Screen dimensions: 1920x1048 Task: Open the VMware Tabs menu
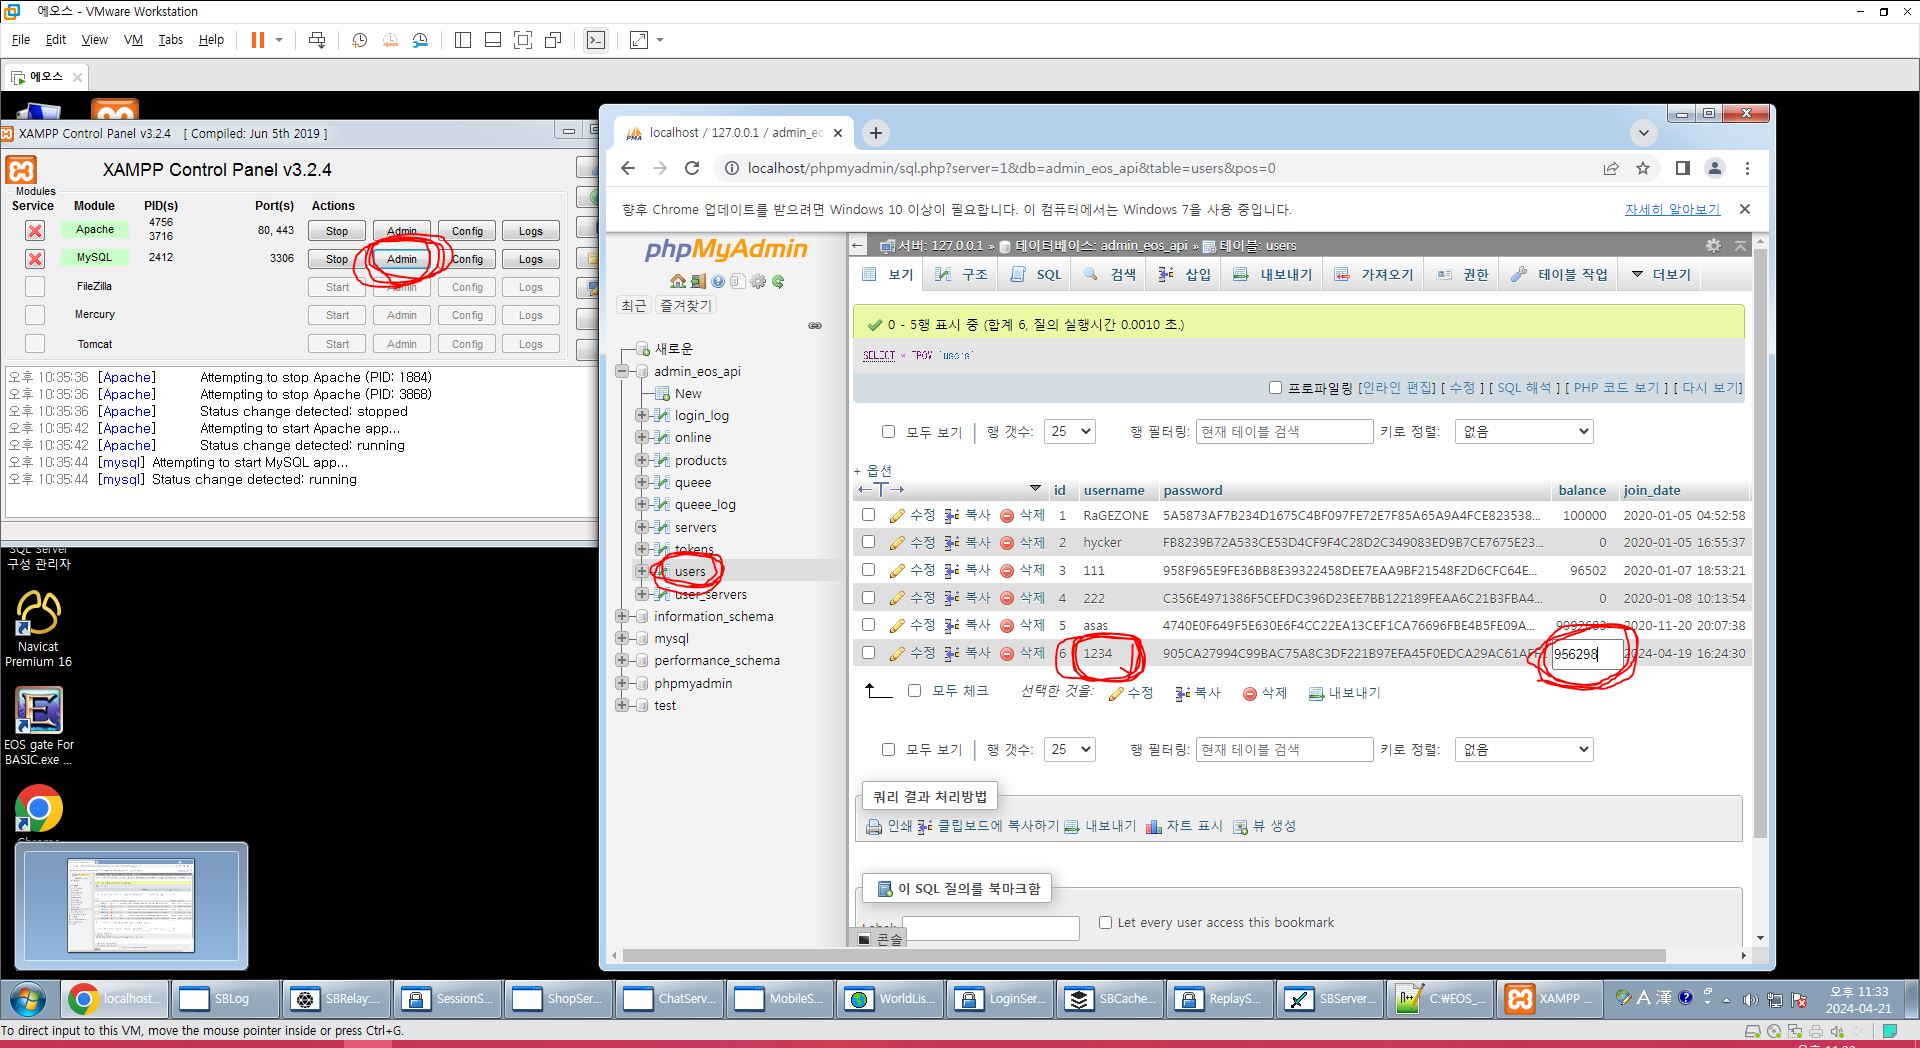[x=170, y=40]
